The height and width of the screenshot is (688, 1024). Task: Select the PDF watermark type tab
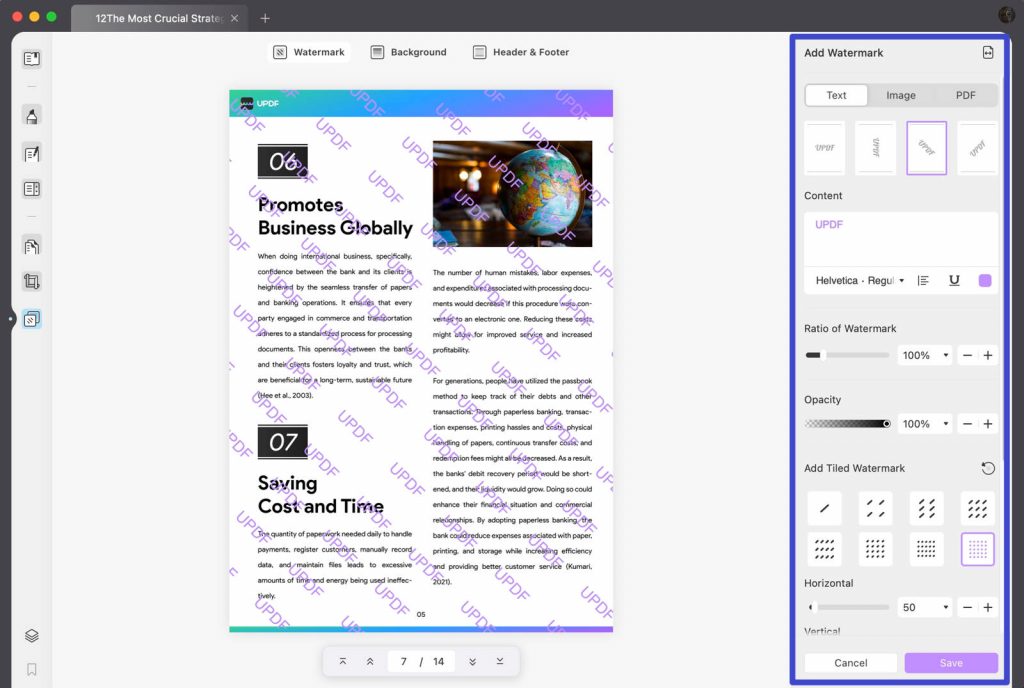[x=965, y=95]
